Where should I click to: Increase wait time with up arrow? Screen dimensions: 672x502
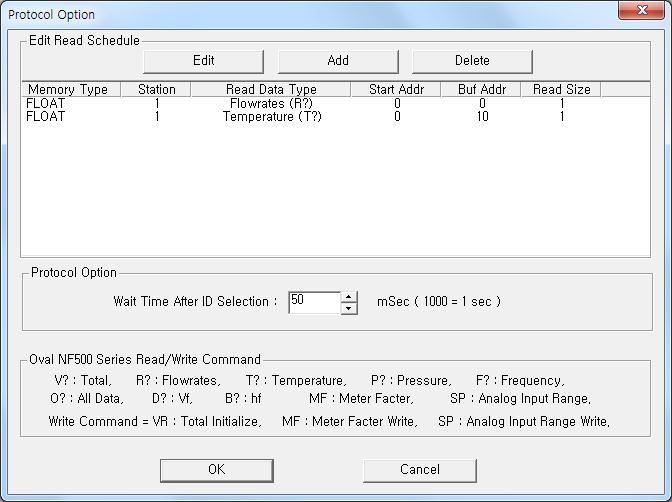(x=348, y=296)
